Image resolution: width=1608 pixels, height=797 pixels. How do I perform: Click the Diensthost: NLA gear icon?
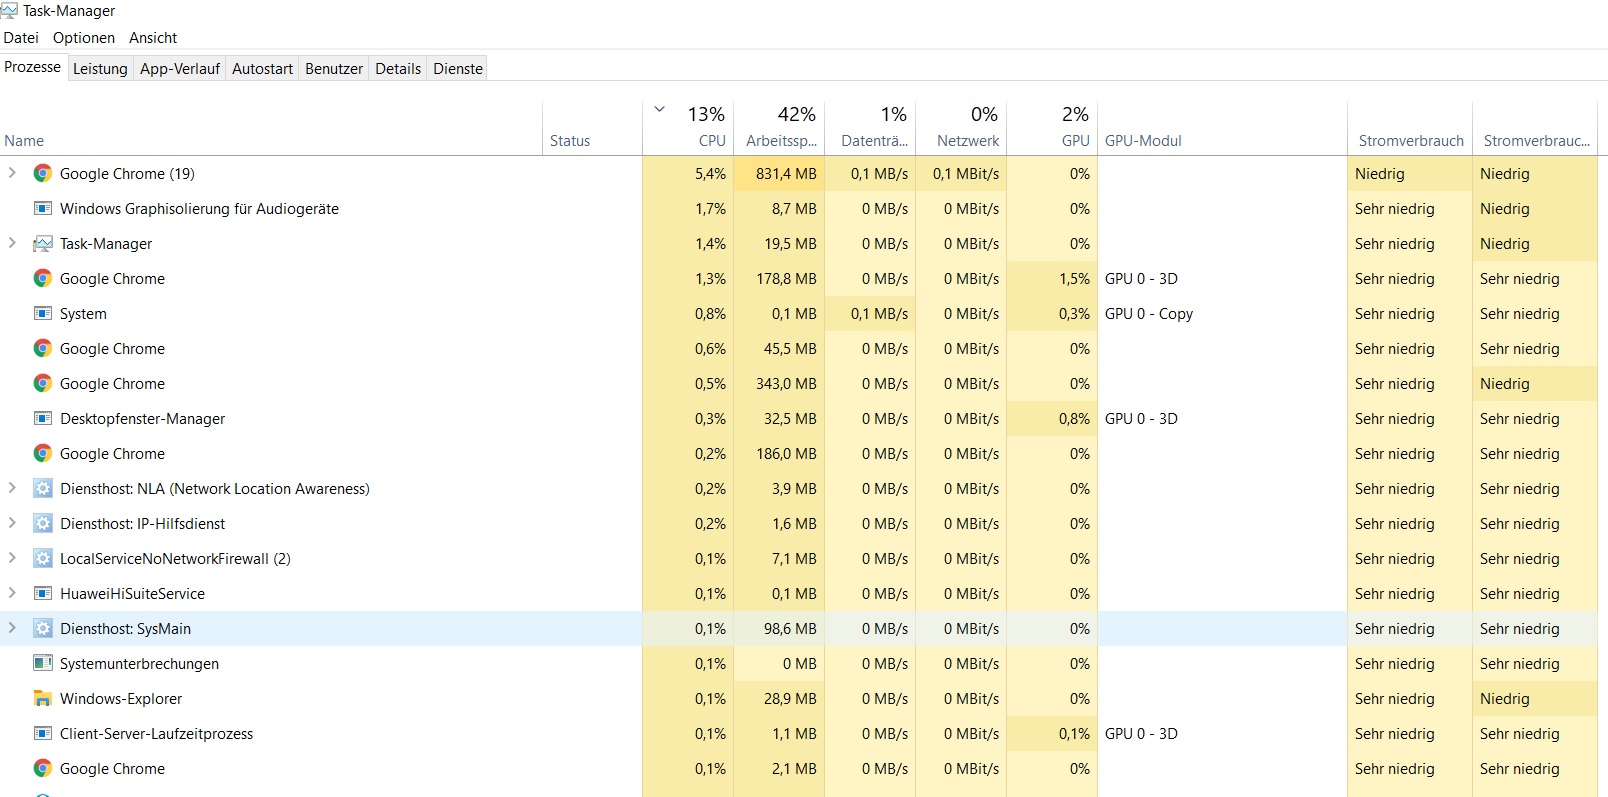[x=43, y=488]
